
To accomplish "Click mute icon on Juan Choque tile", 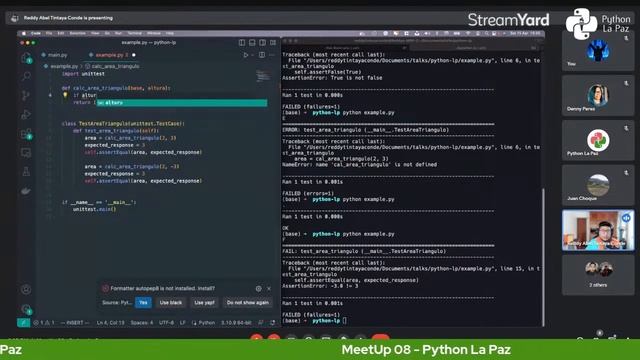I will coord(626,173).
